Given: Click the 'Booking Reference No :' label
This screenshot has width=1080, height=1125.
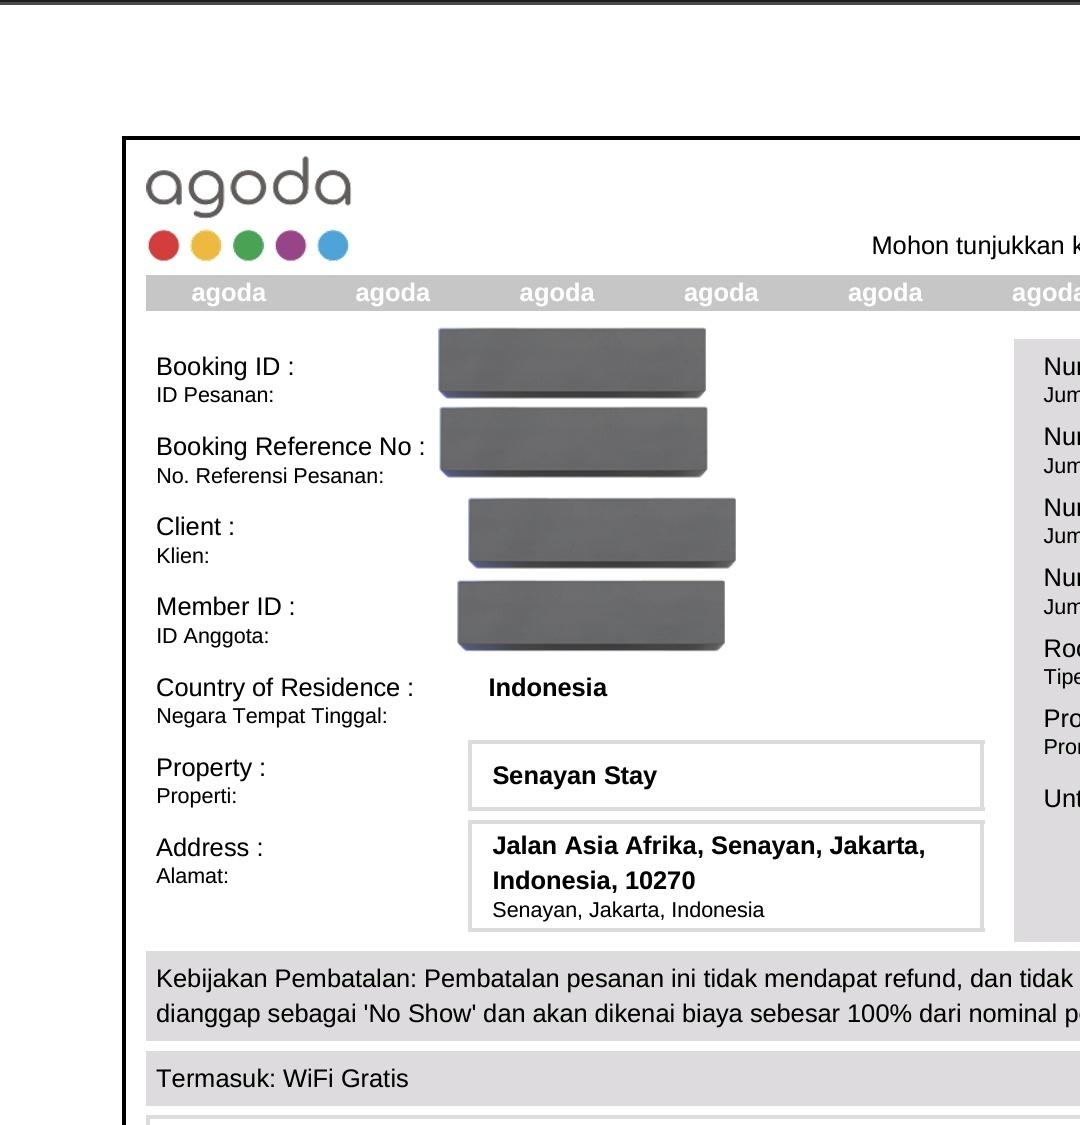Looking at the screenshot, I should point(291,447).
